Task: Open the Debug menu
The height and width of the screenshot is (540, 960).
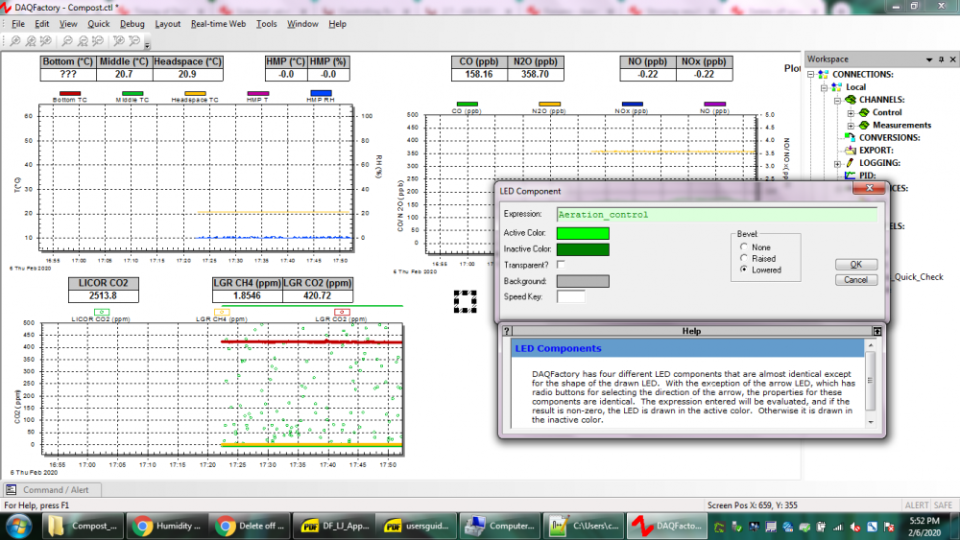Action: tap(132, 24)
